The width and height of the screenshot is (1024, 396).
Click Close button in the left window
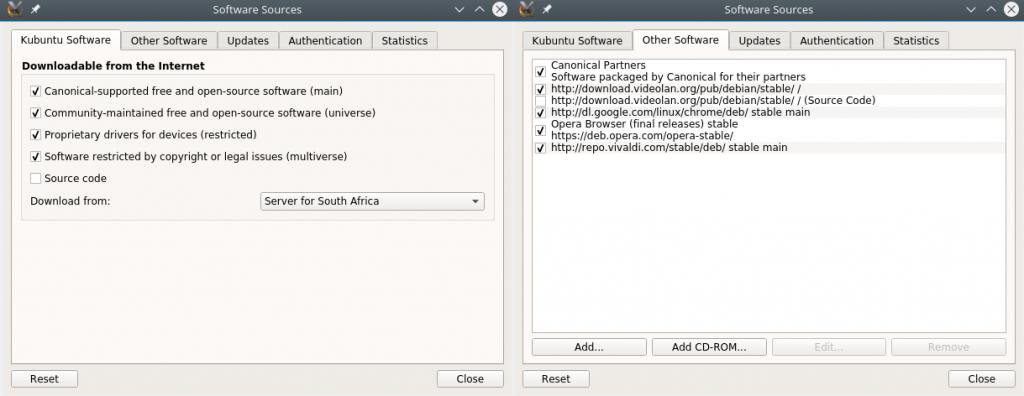(470, 378)
